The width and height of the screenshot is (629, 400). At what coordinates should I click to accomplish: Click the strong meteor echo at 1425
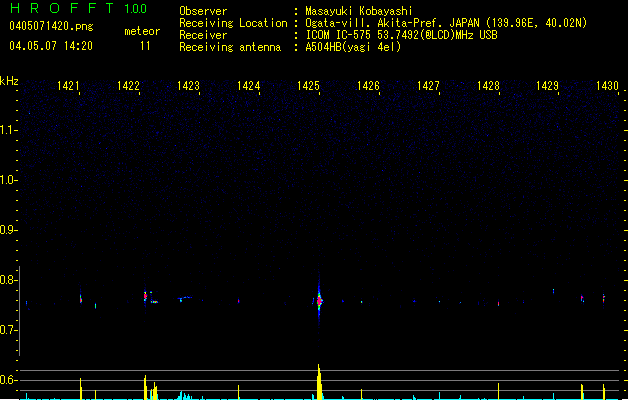[319, 299]
